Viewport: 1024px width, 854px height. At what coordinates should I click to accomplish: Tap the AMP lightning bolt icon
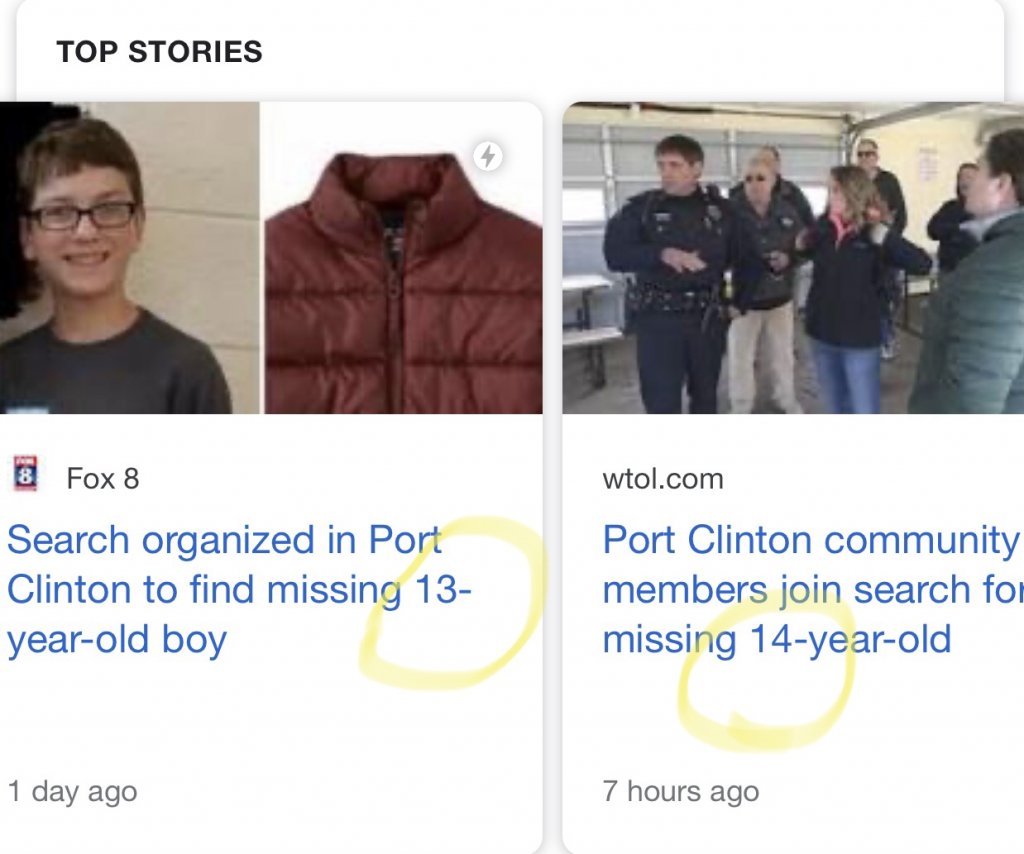(487, 156)
